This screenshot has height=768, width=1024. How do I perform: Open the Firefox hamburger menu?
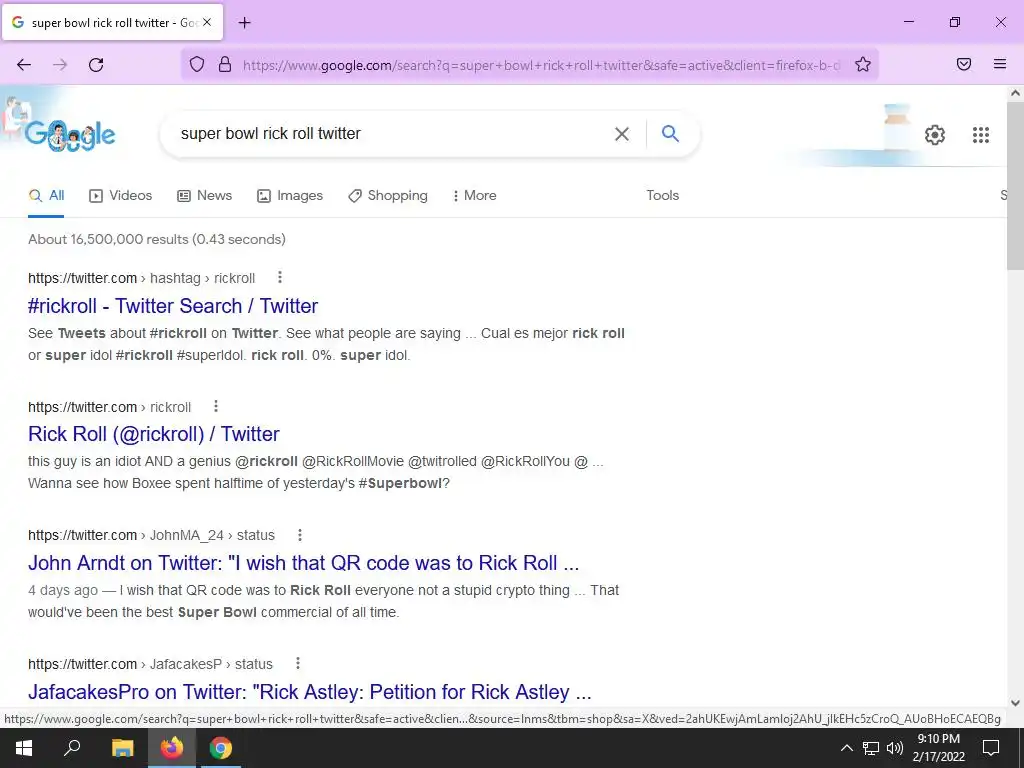(1000, 64)
